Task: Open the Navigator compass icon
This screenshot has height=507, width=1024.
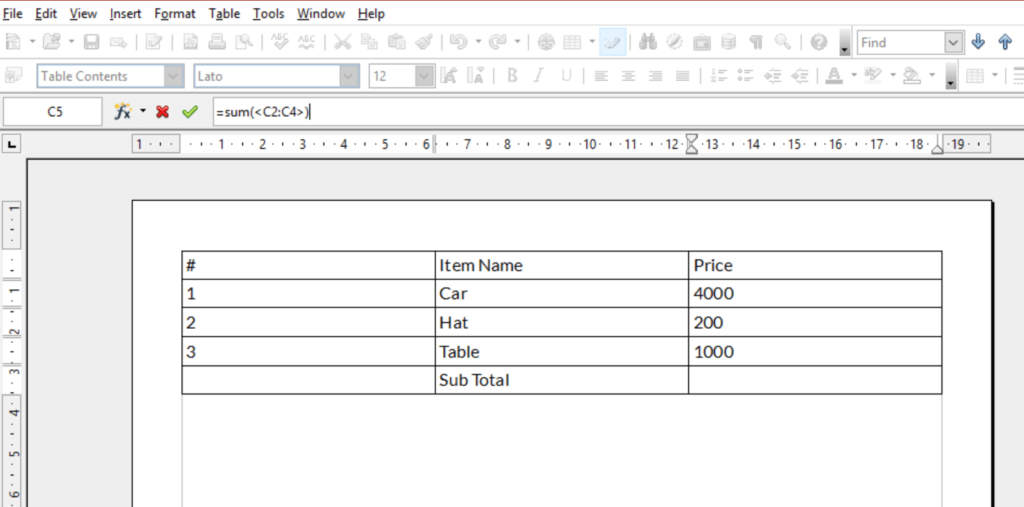Action: coord(675,42)
